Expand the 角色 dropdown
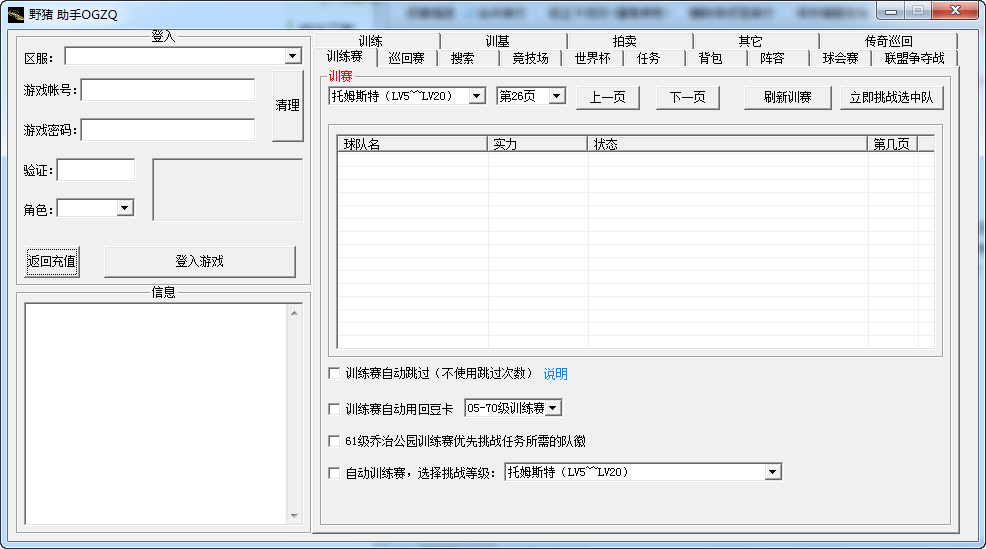The width and height of the screenshot is (986, 549). [x=125, y=209]
